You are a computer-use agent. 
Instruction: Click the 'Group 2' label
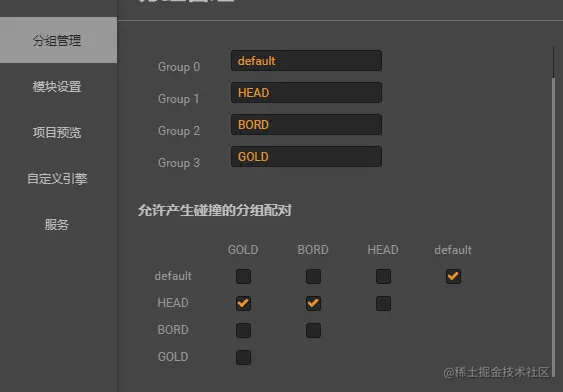coord(179,131)
